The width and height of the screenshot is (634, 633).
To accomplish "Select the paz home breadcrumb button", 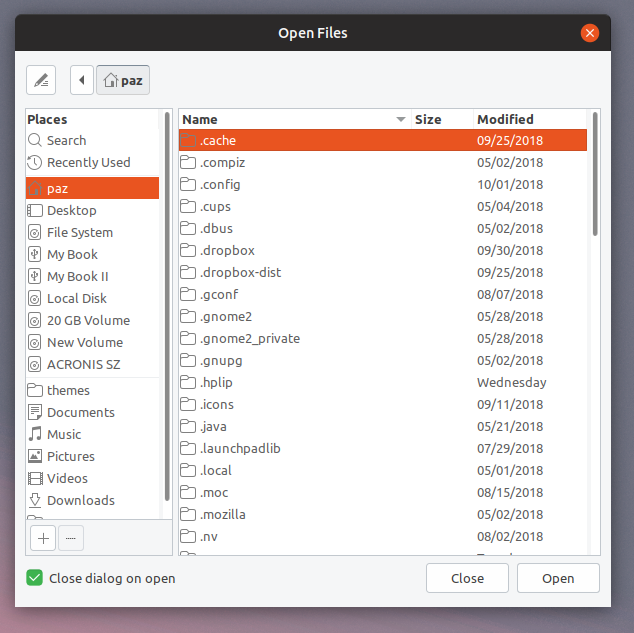I will point(123,80).
